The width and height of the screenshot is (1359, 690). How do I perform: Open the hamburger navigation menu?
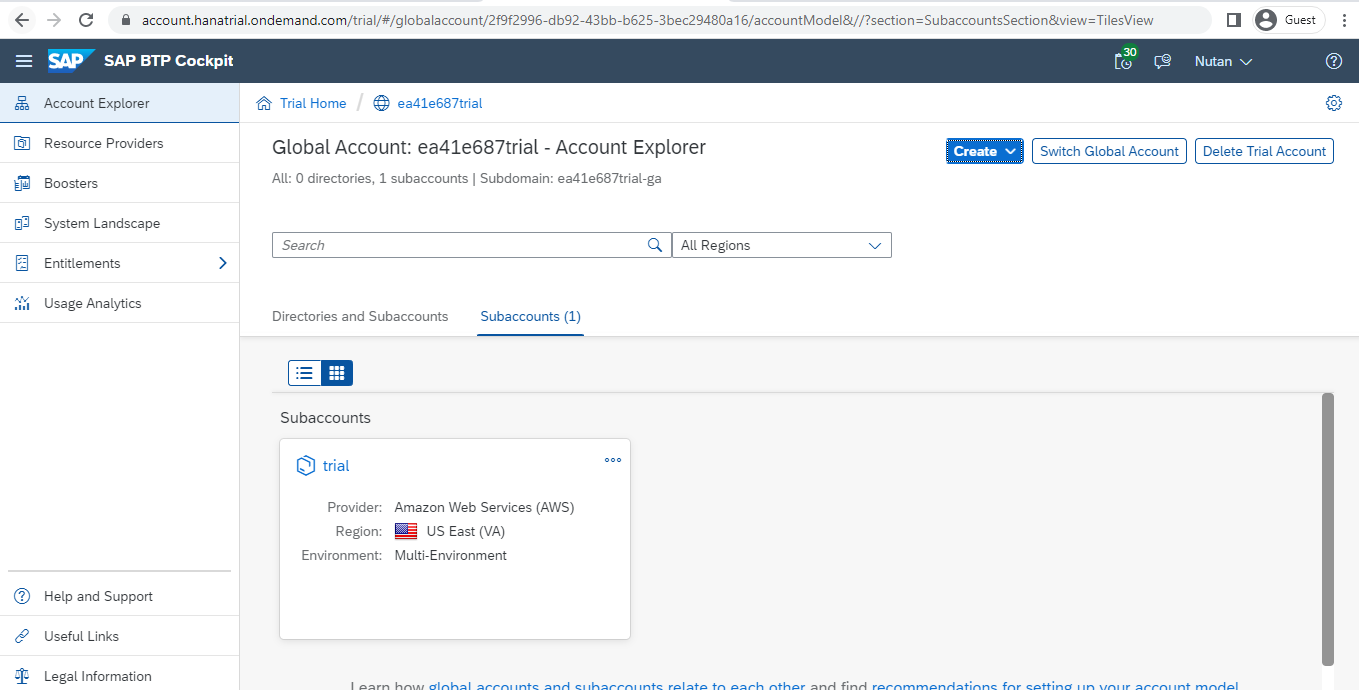24,61
